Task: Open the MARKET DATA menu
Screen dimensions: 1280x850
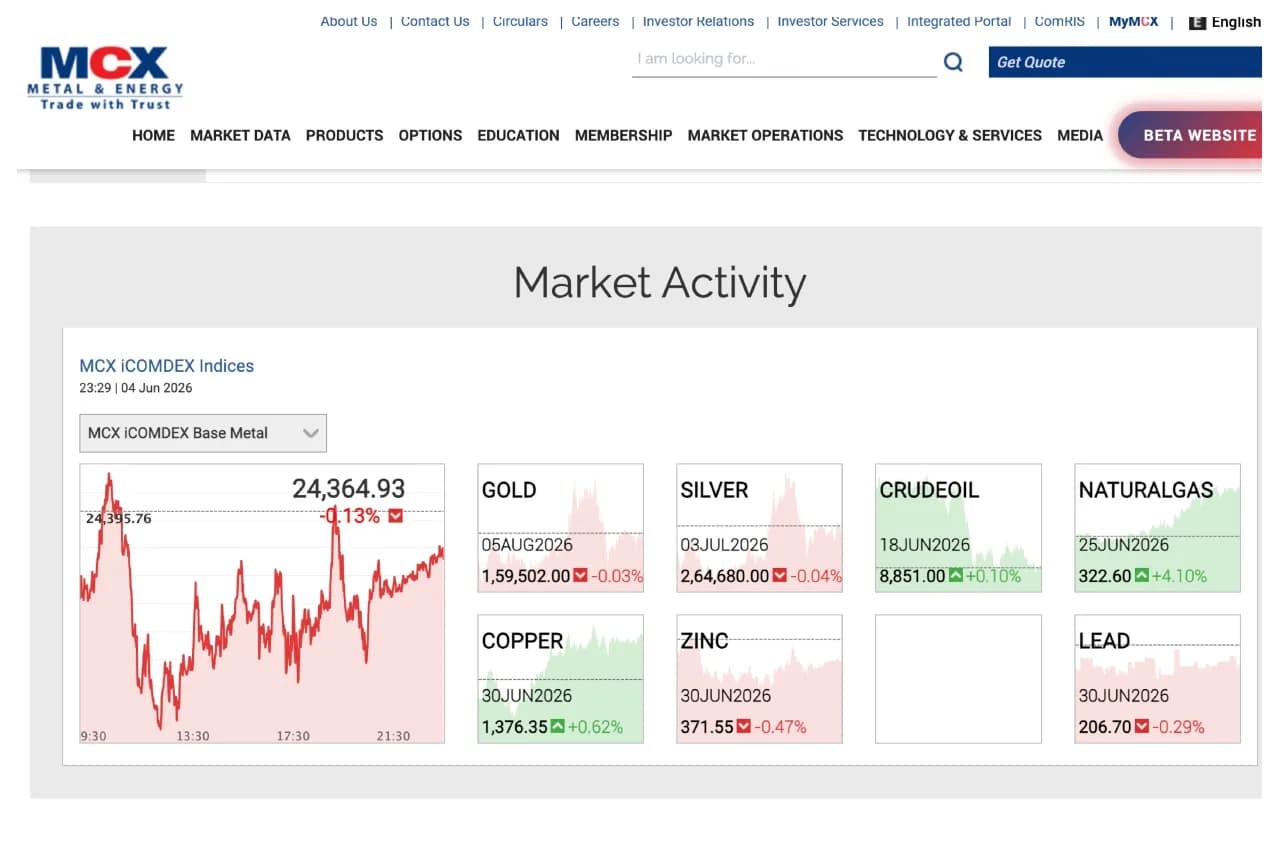Action: (x=240, y=135)
